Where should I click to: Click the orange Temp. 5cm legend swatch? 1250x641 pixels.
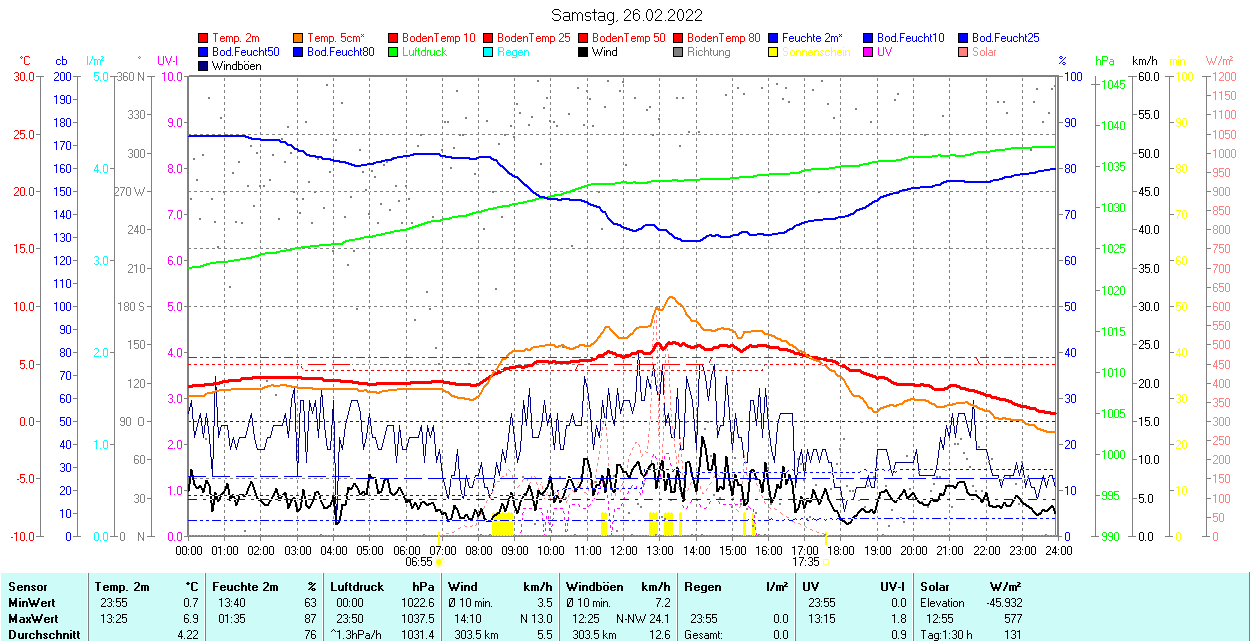[x=299, y=38]
